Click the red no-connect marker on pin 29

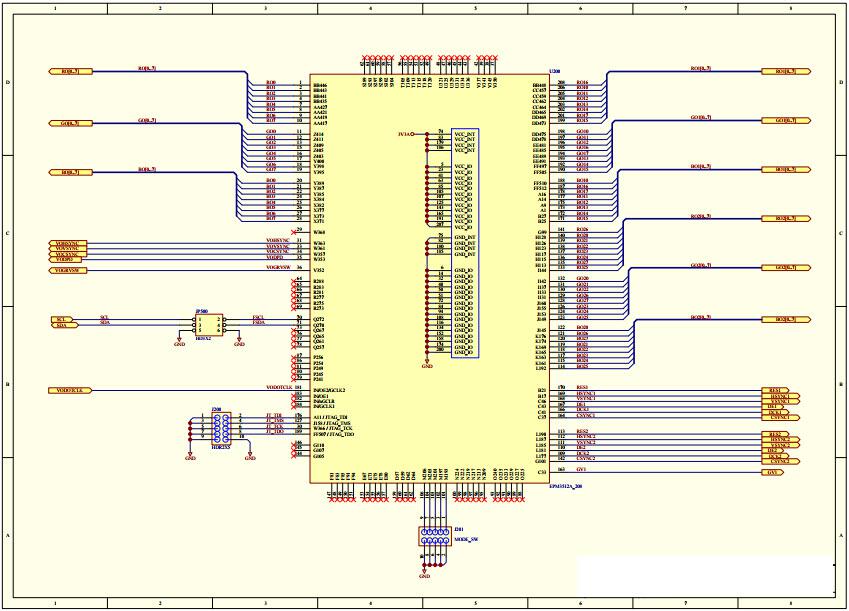(x=294, y=230)
